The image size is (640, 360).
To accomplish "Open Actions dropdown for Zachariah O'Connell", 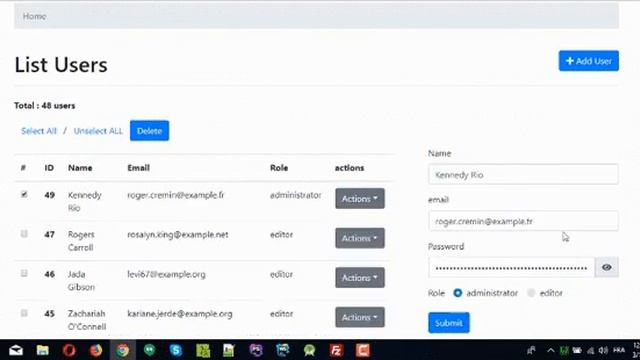I will 360,317.
